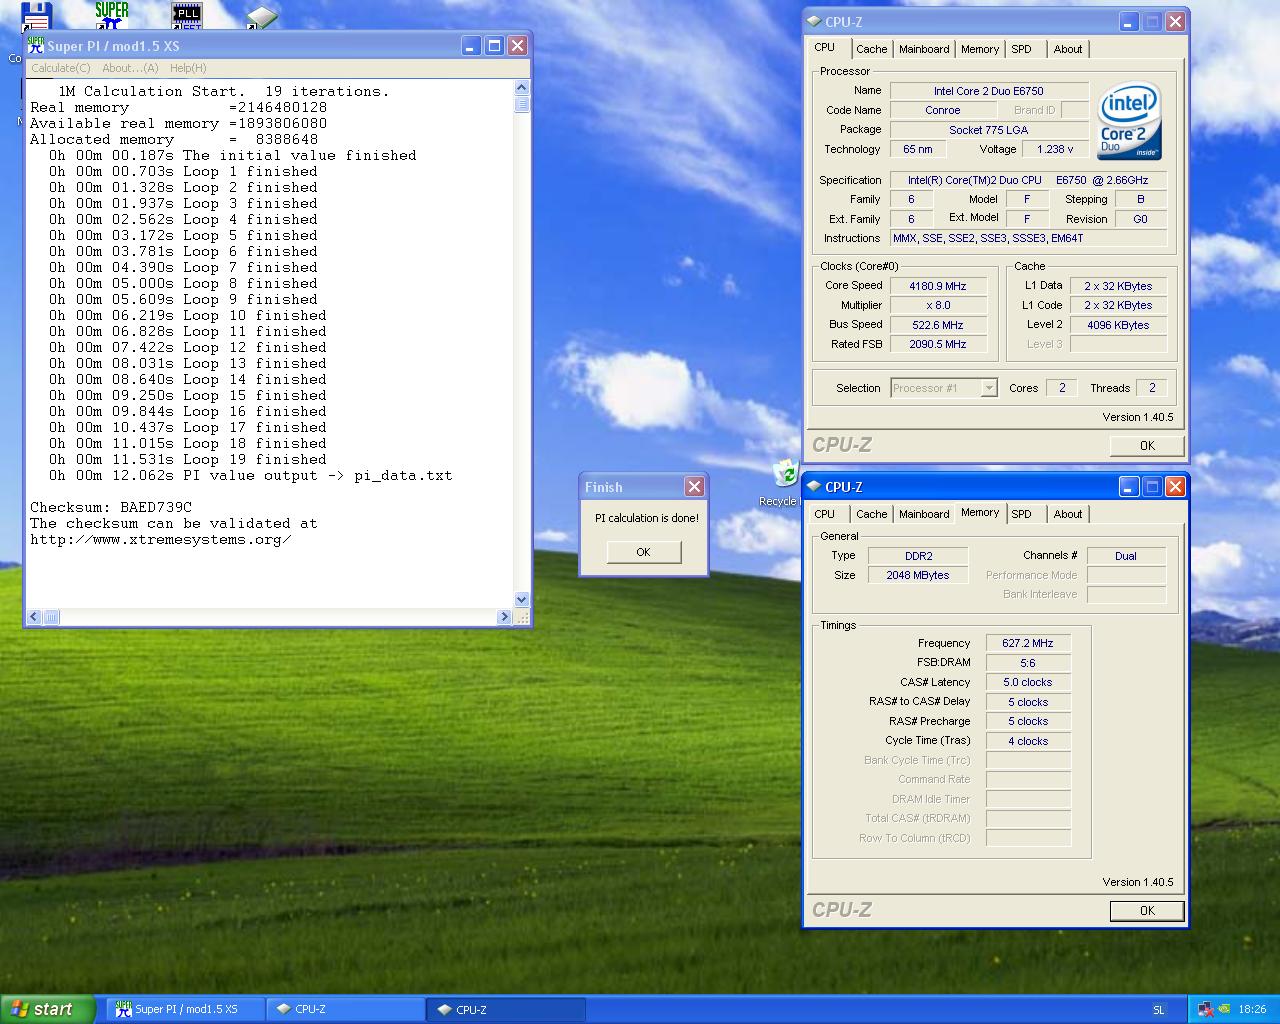Click the xtremesystems.org URL text
Screen dimensions: 1280x1024
pyautogui.click(x=161, y=539)
